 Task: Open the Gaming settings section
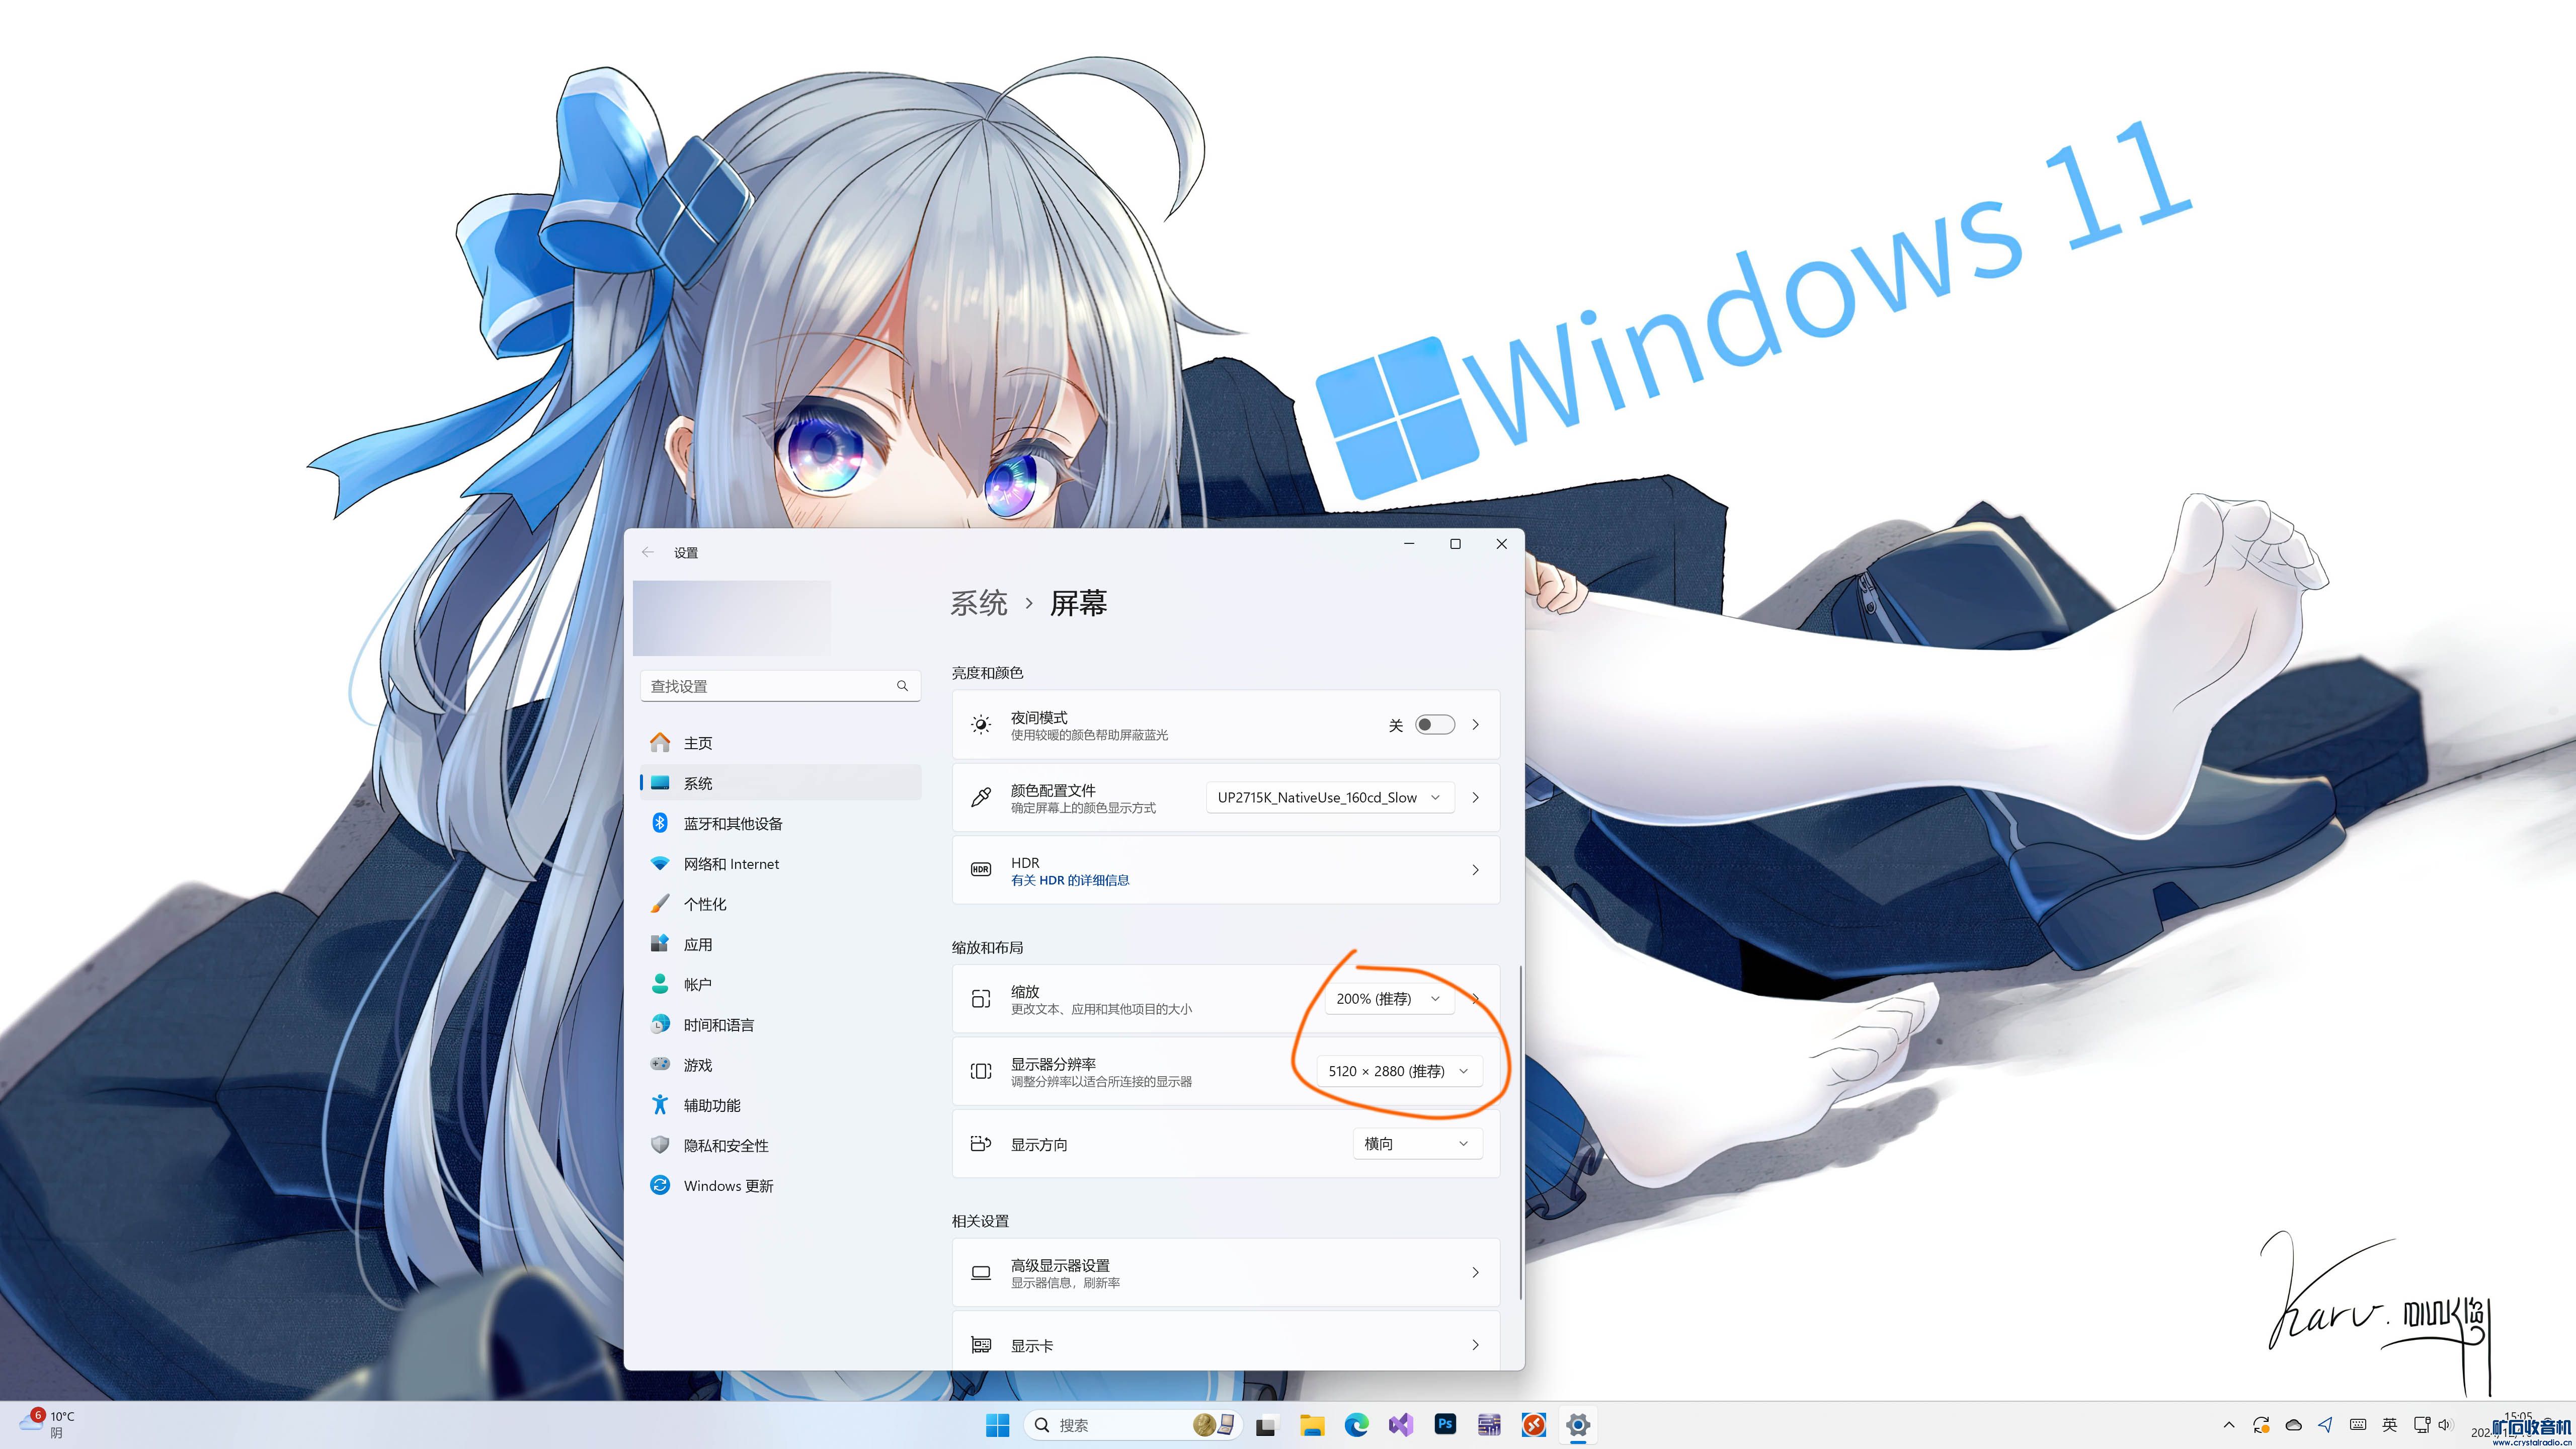(697, 1065)
